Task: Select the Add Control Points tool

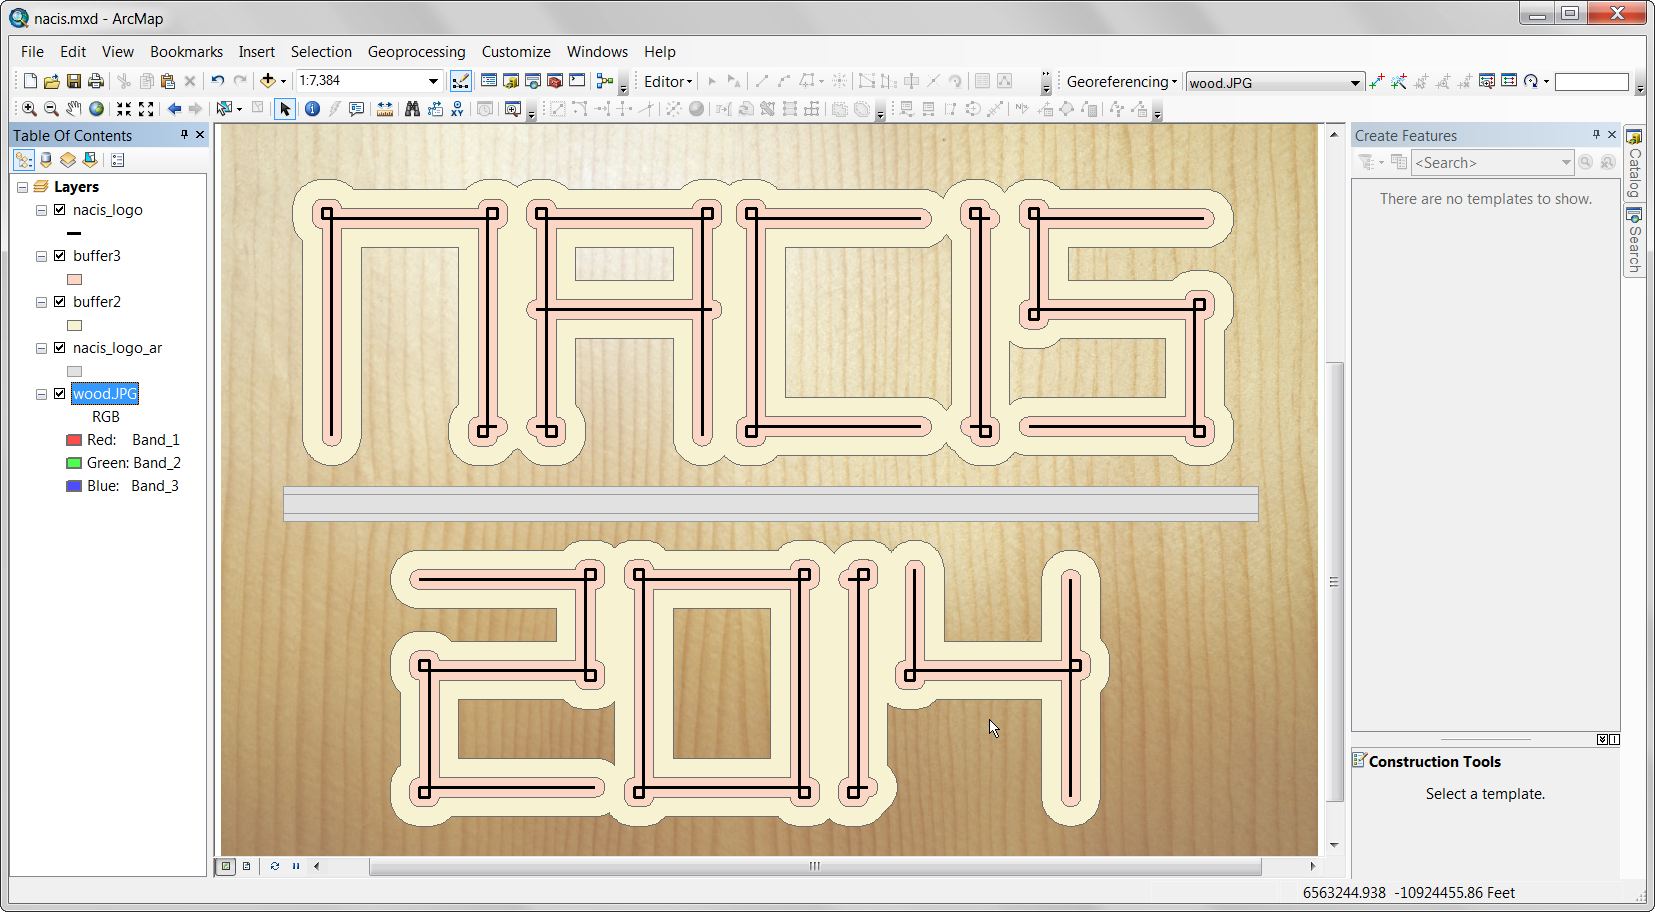Action: coord(1377,82)
